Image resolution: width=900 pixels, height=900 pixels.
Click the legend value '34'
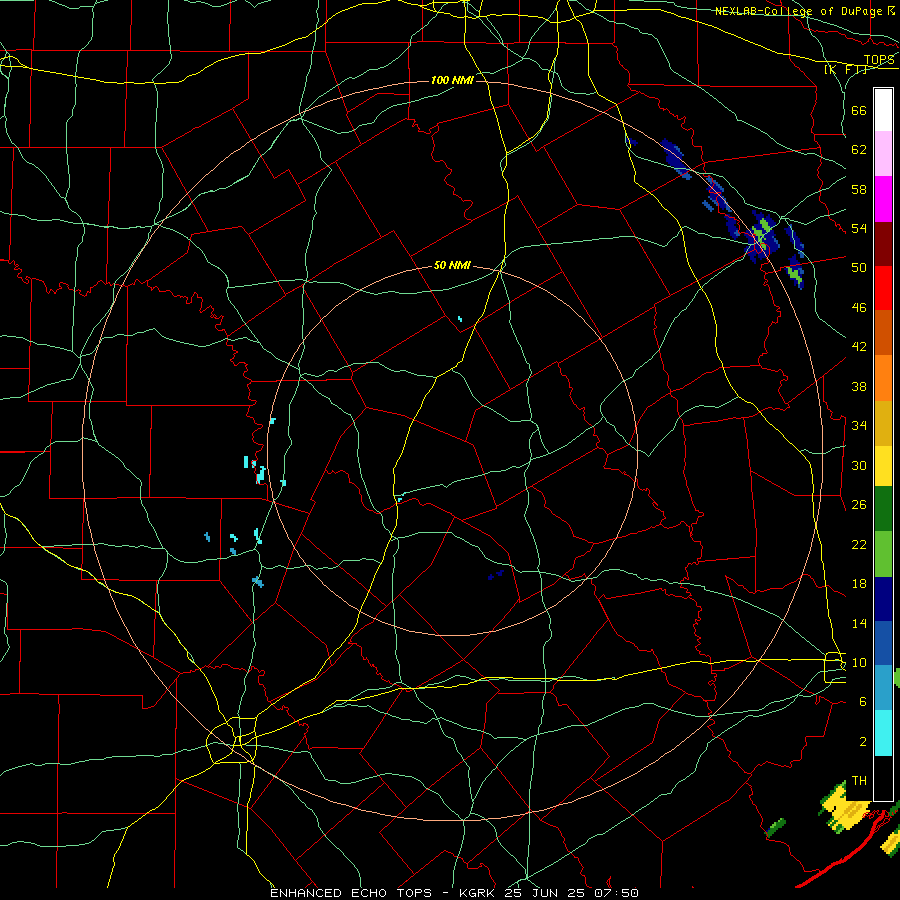[x=859, y=425]
